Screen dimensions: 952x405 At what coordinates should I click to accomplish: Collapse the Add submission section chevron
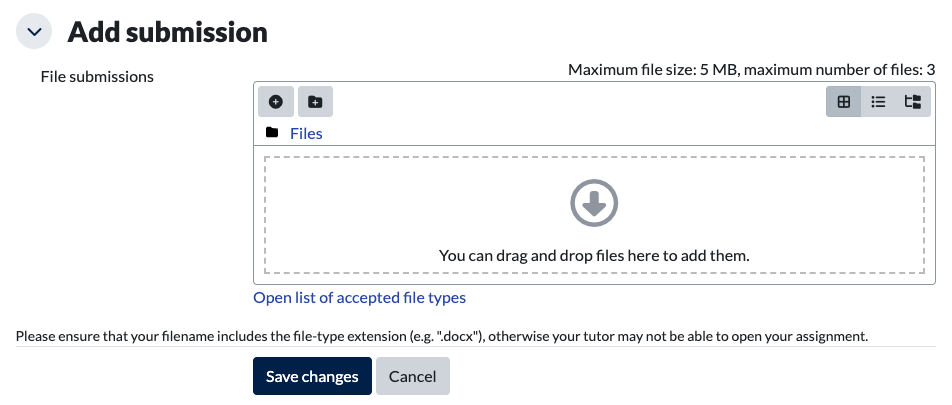(34, 32)
